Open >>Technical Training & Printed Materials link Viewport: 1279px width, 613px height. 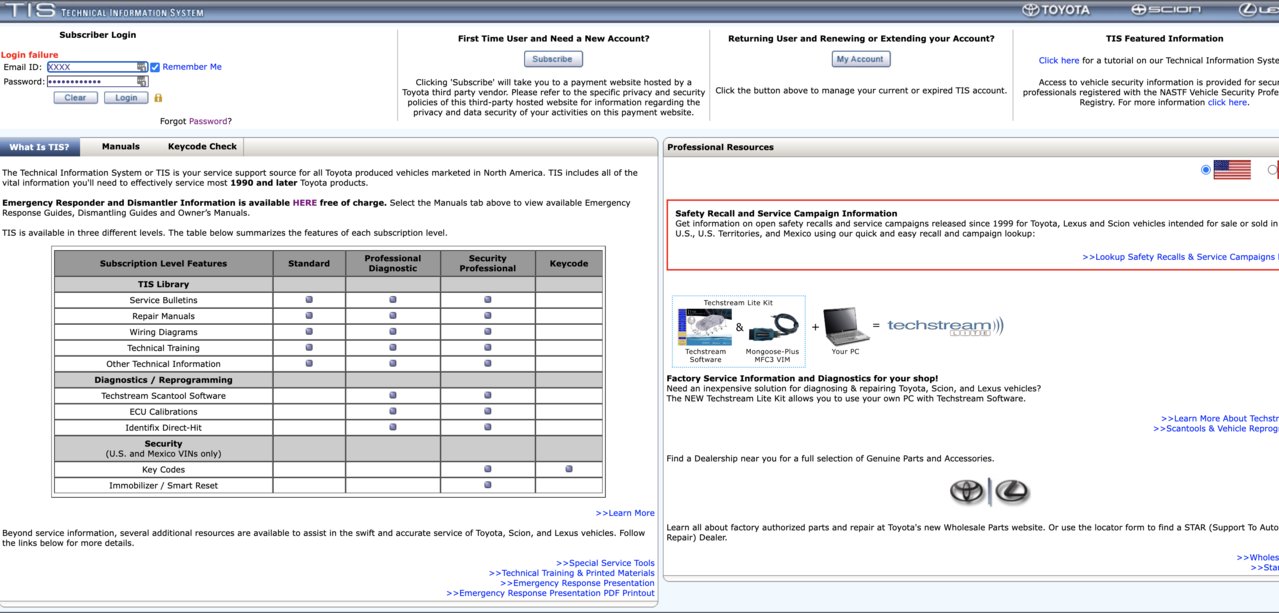(x=571, y=573)
